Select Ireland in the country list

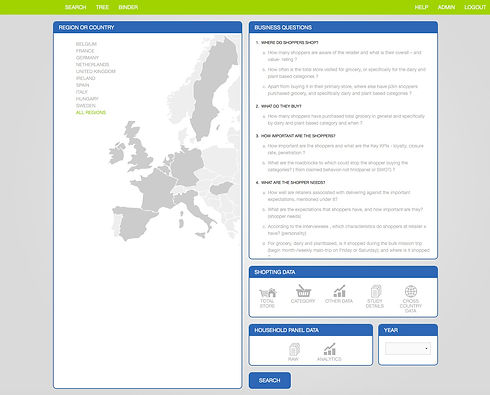[x=85, y=78]
